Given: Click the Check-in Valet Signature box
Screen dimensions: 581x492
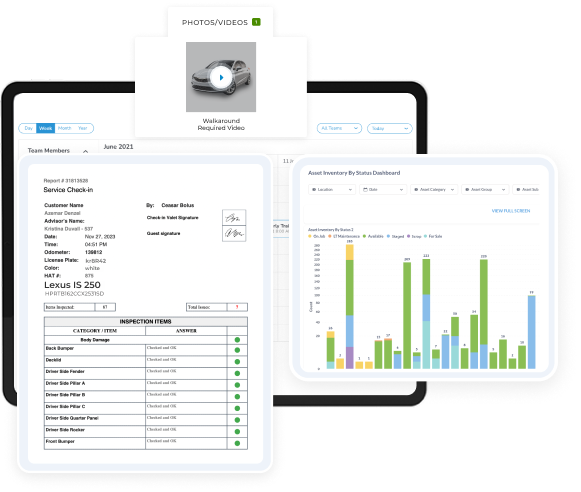Looking at the screenshot, I should (234, 217).
